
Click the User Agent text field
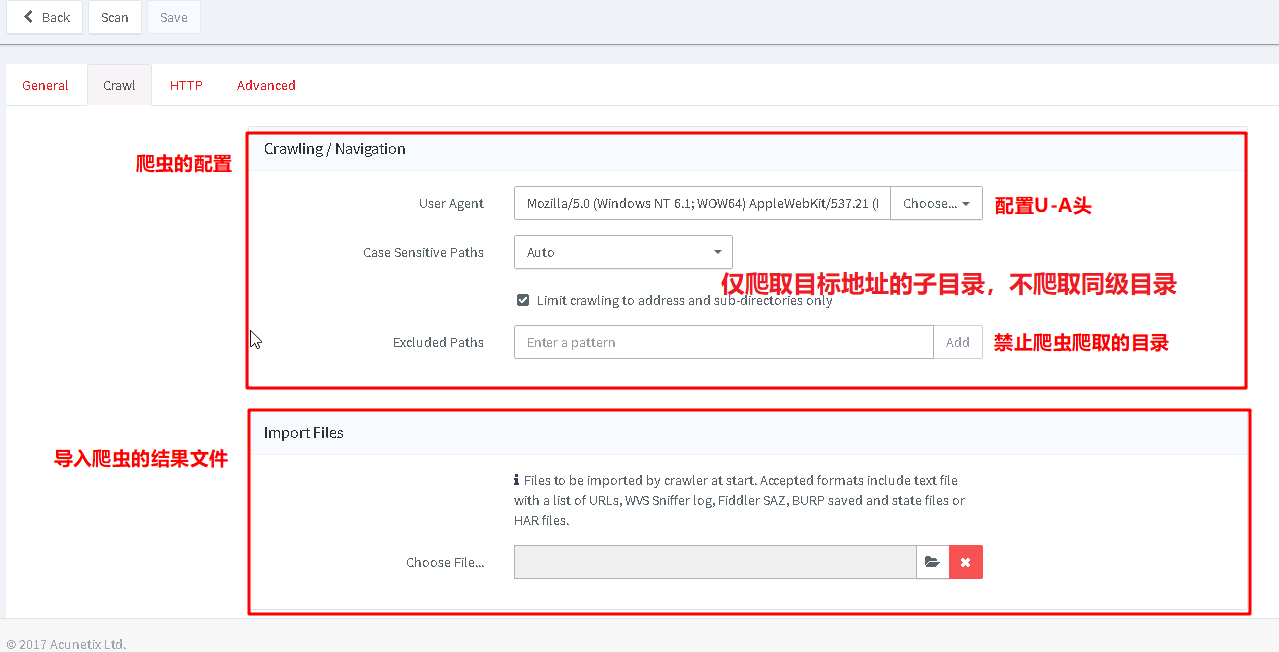click(x=702, y=203)
